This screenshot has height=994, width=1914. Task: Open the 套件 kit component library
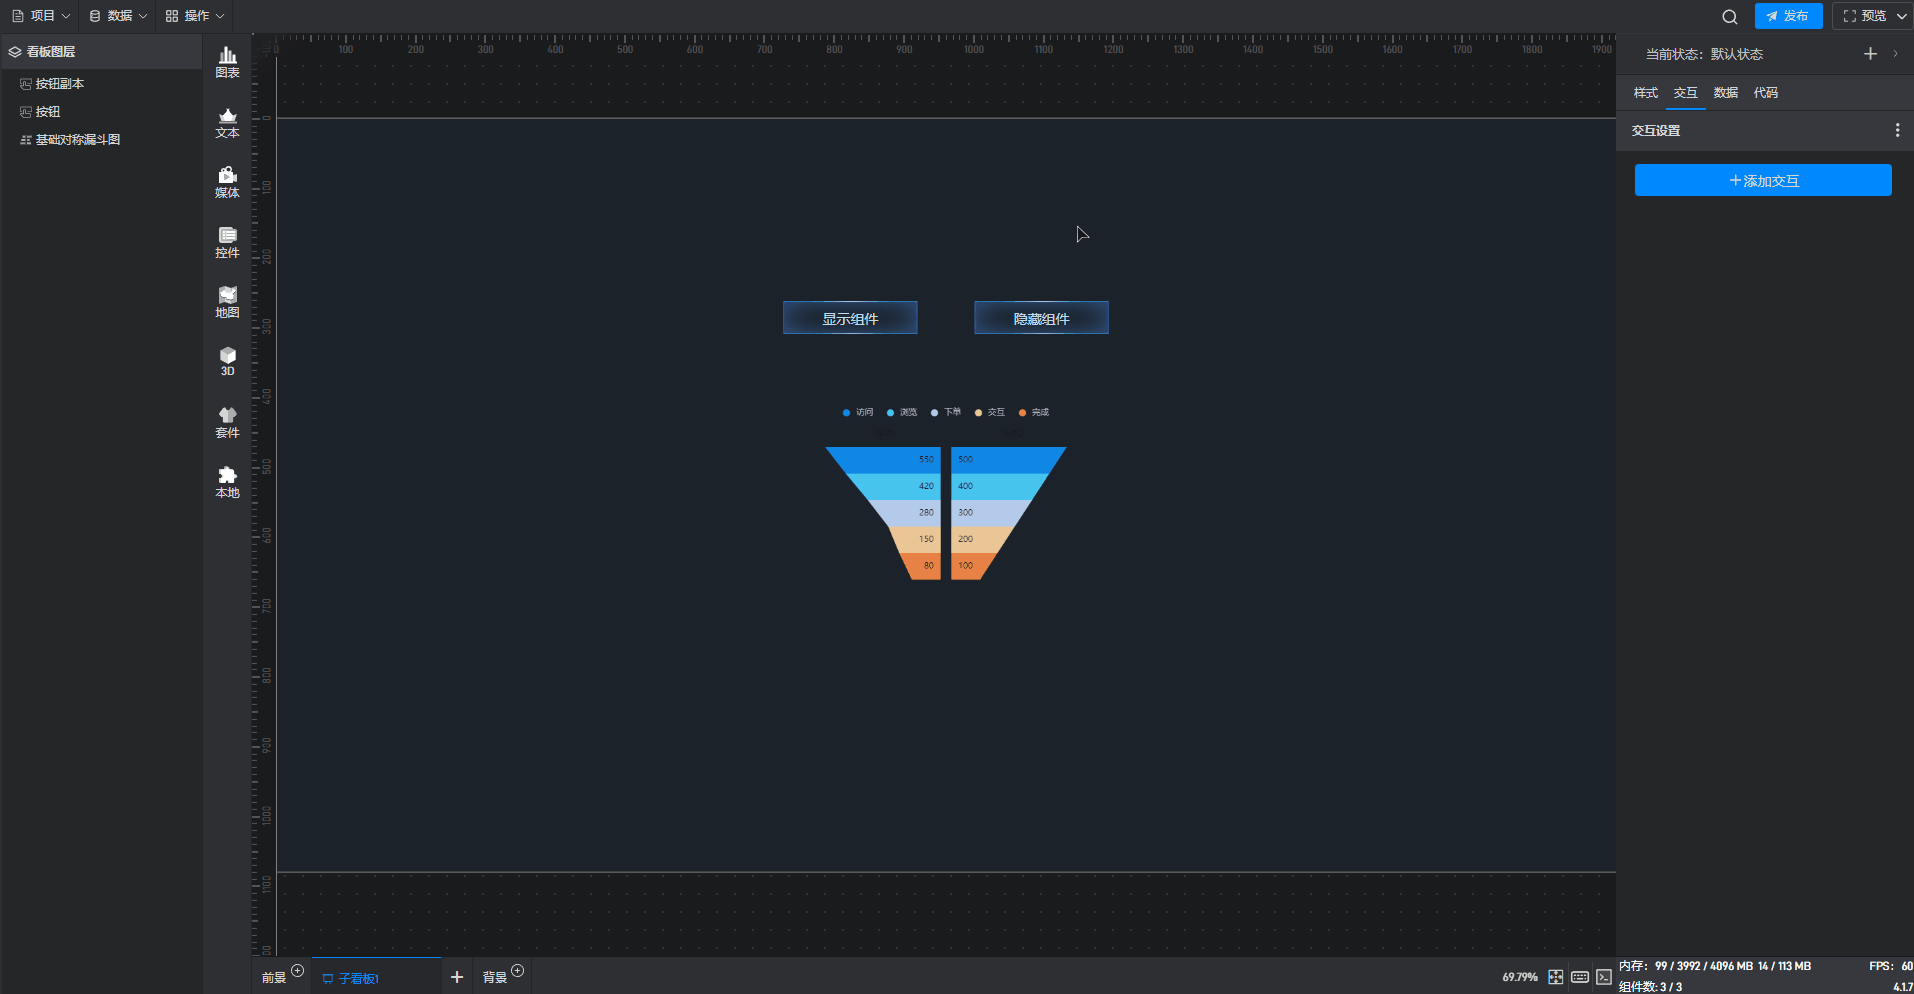coord(227,422)
